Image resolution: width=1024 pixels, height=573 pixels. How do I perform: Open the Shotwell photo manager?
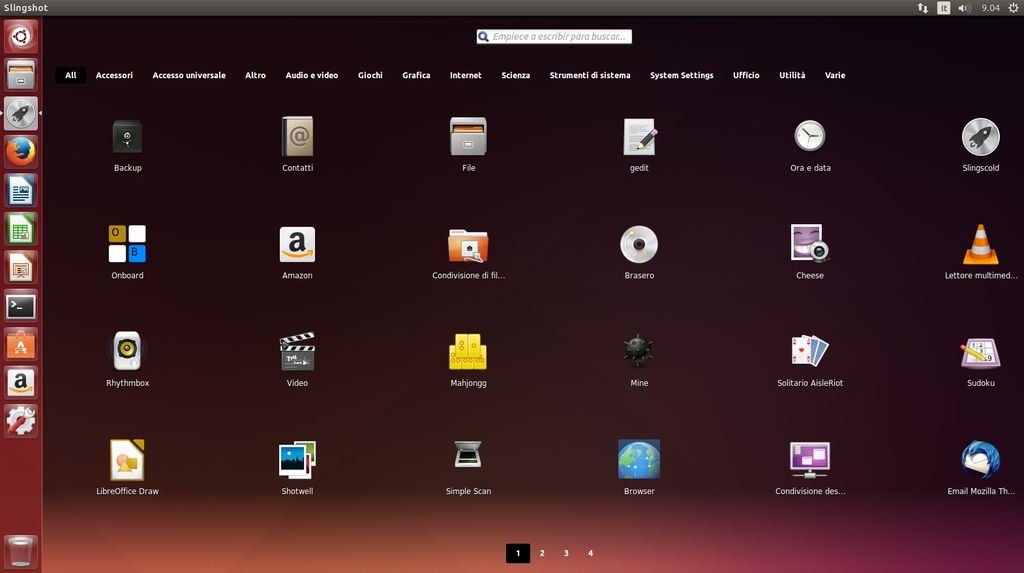(297, 460)
